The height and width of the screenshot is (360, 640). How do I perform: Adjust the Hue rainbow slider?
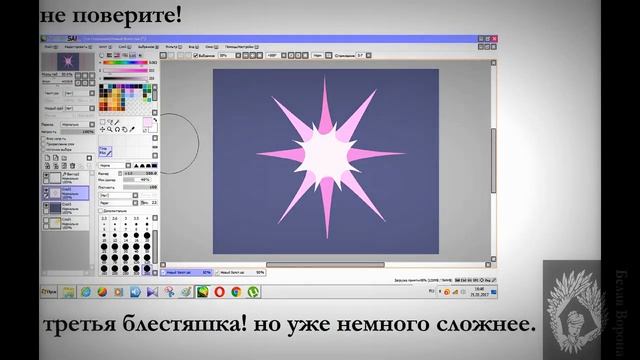[125, 62]
